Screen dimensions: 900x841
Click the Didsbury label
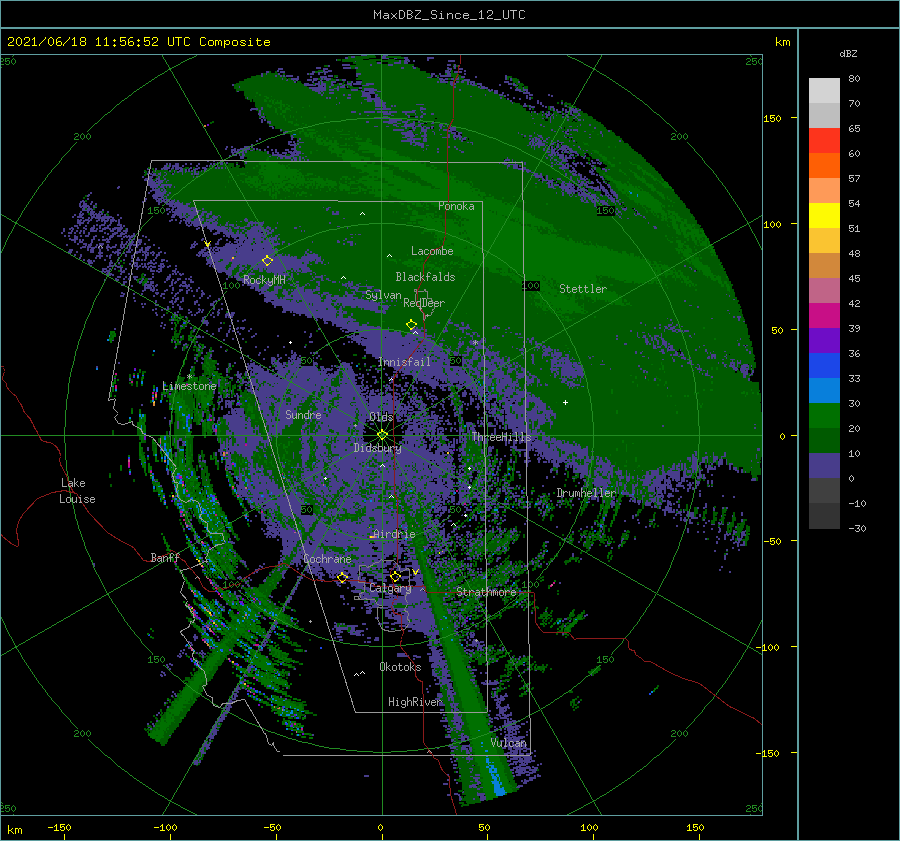coord(378,448)
